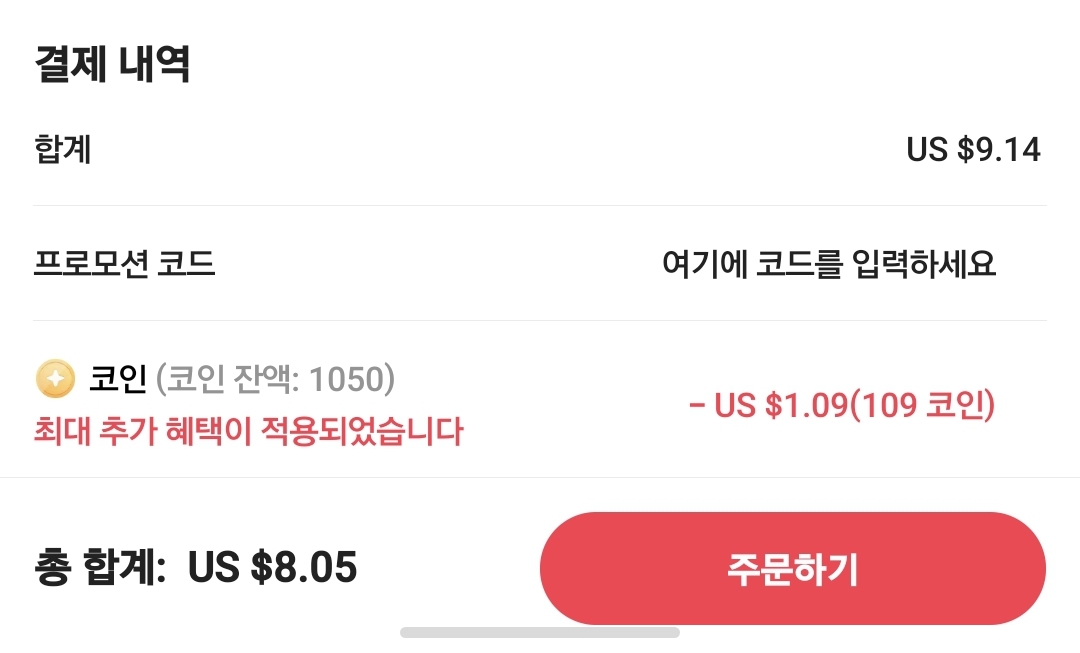
Task: Tap the 합계 subtotal label
Action: click(x=63, y=150)
